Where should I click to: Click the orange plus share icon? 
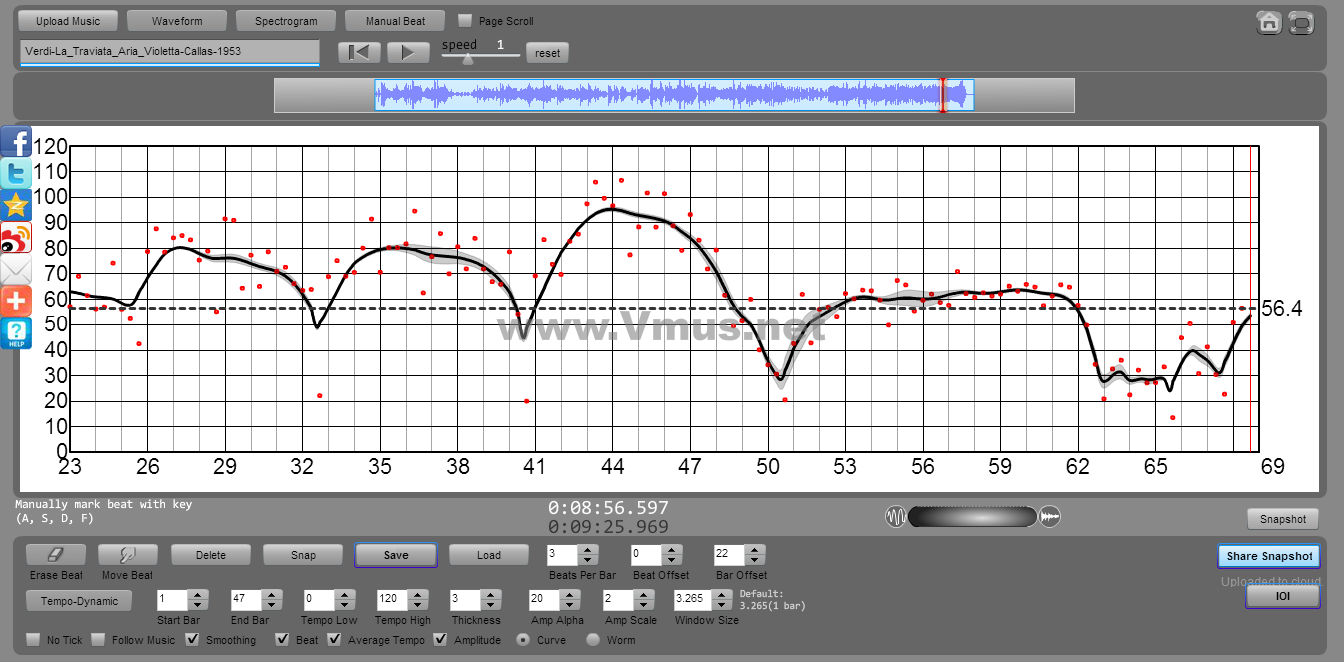tap(15, 301)
